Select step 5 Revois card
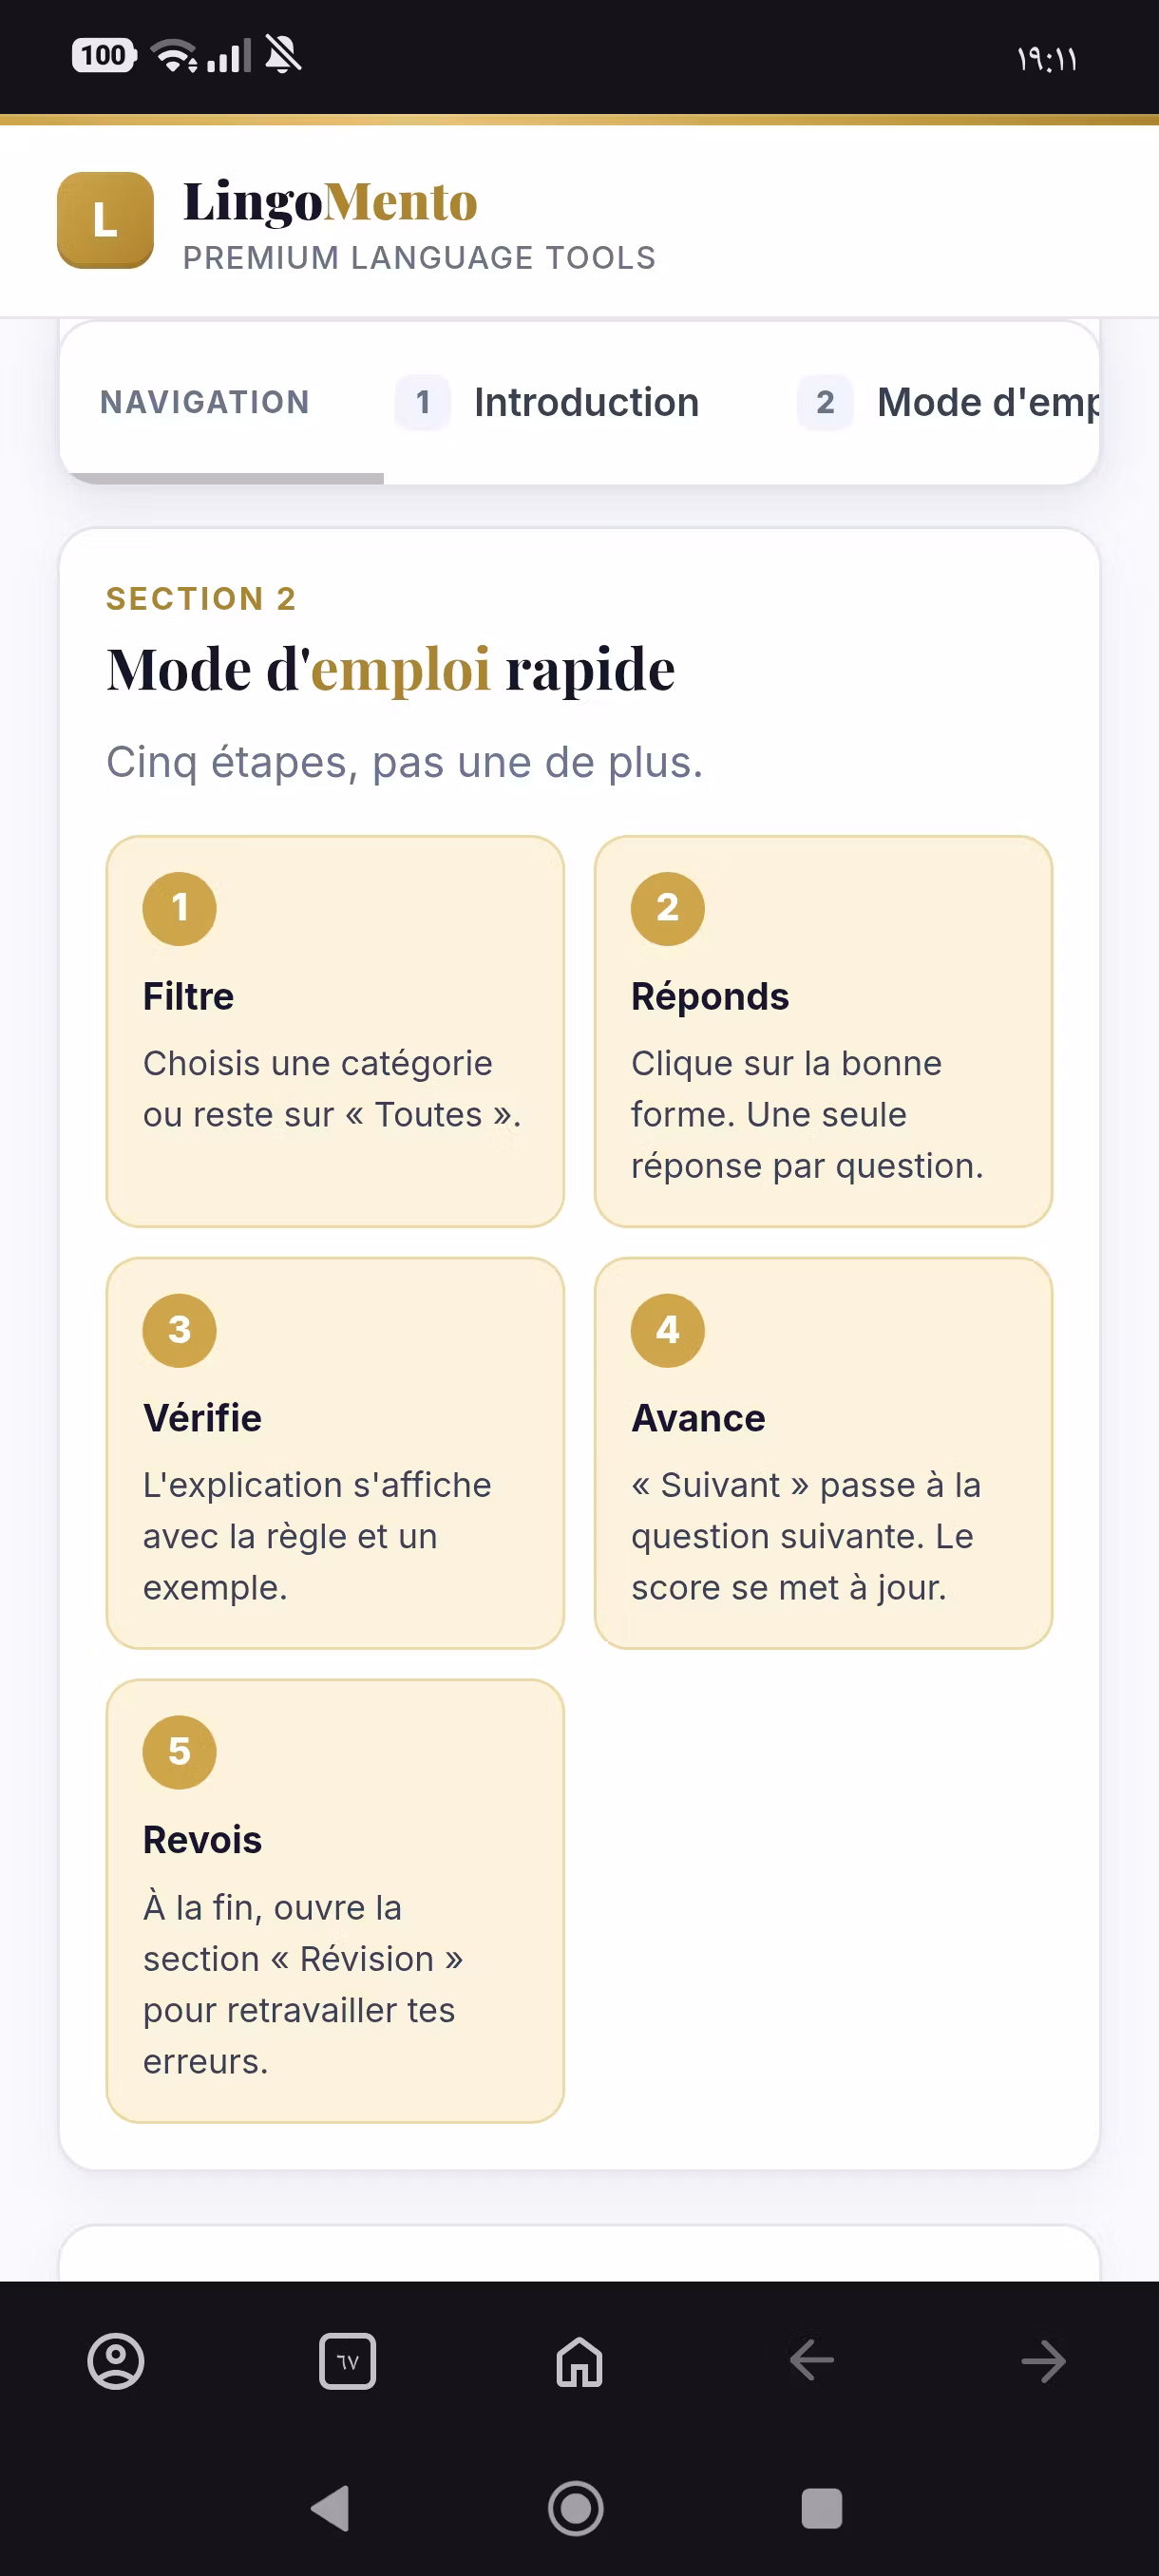This screenshot has width=1159, height=2576. 335,1900
